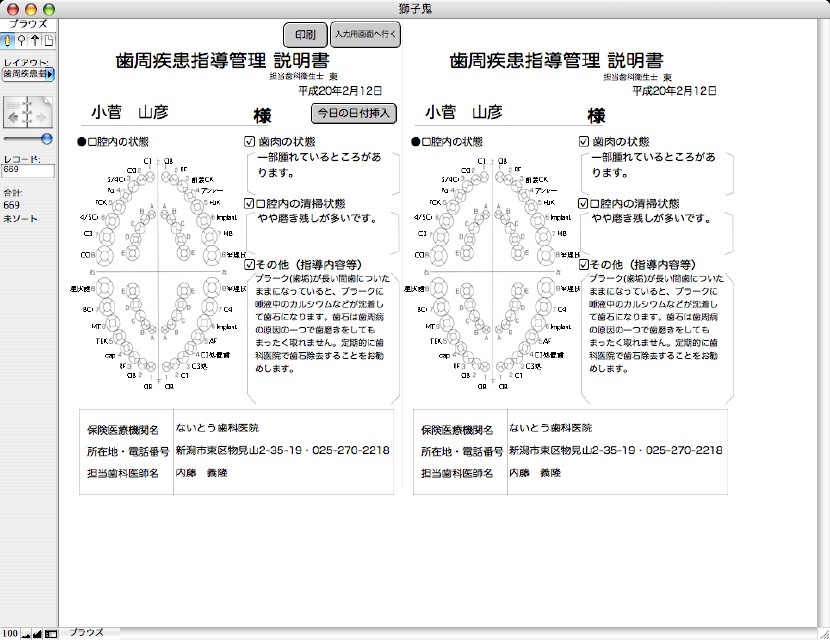
Task: Click the レコード number field showing 669
Action: (x=29, y=170)
